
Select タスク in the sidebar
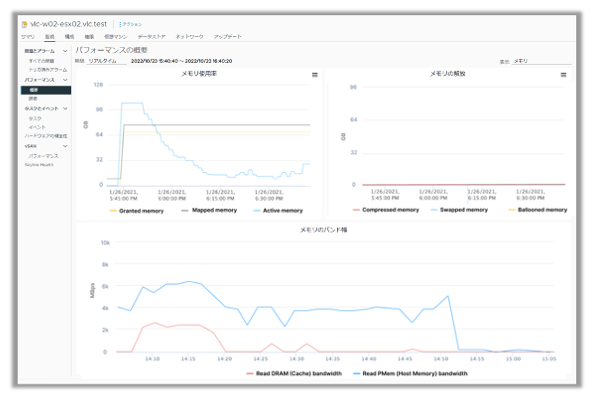pyautogui.click(x=35, y=119)
